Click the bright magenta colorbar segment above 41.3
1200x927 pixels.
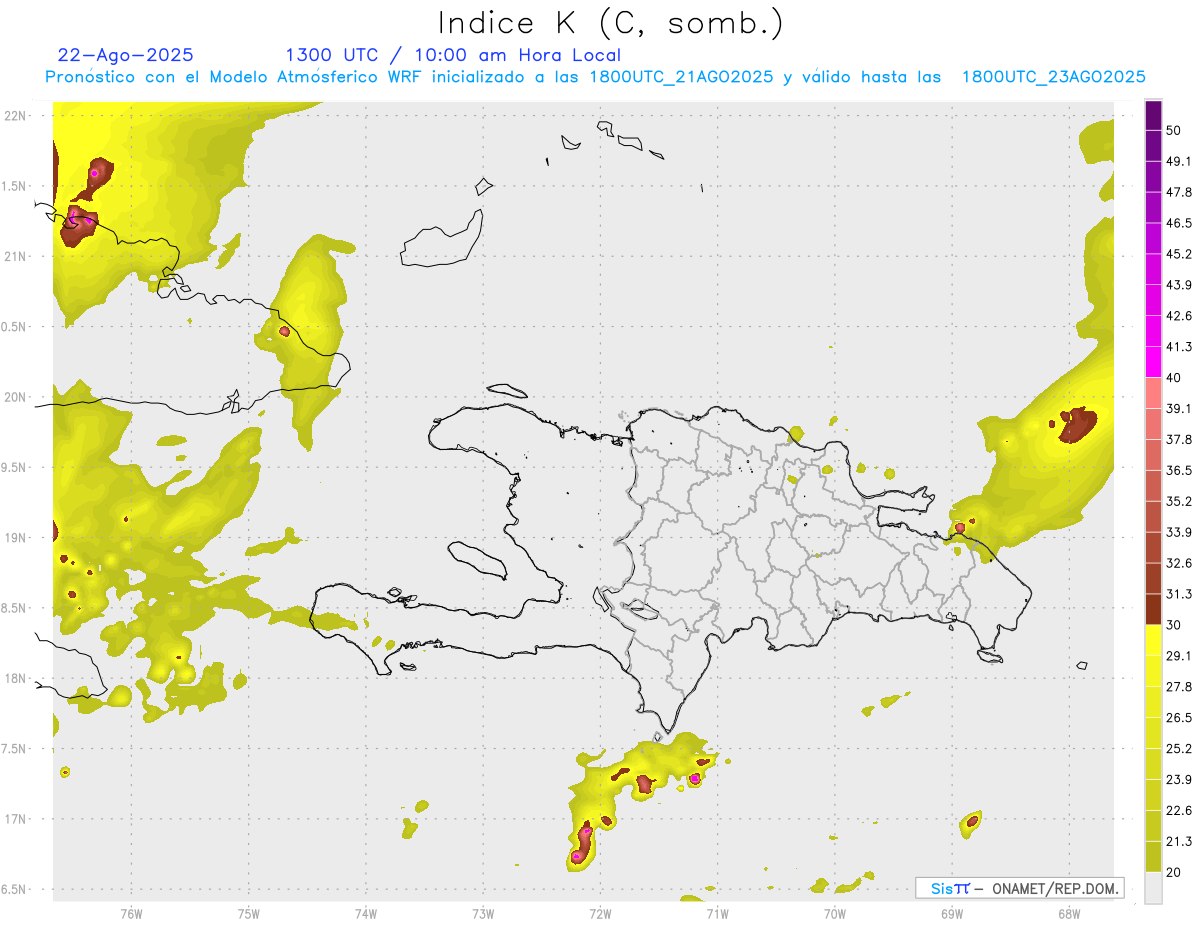[x=1154, y=331]
